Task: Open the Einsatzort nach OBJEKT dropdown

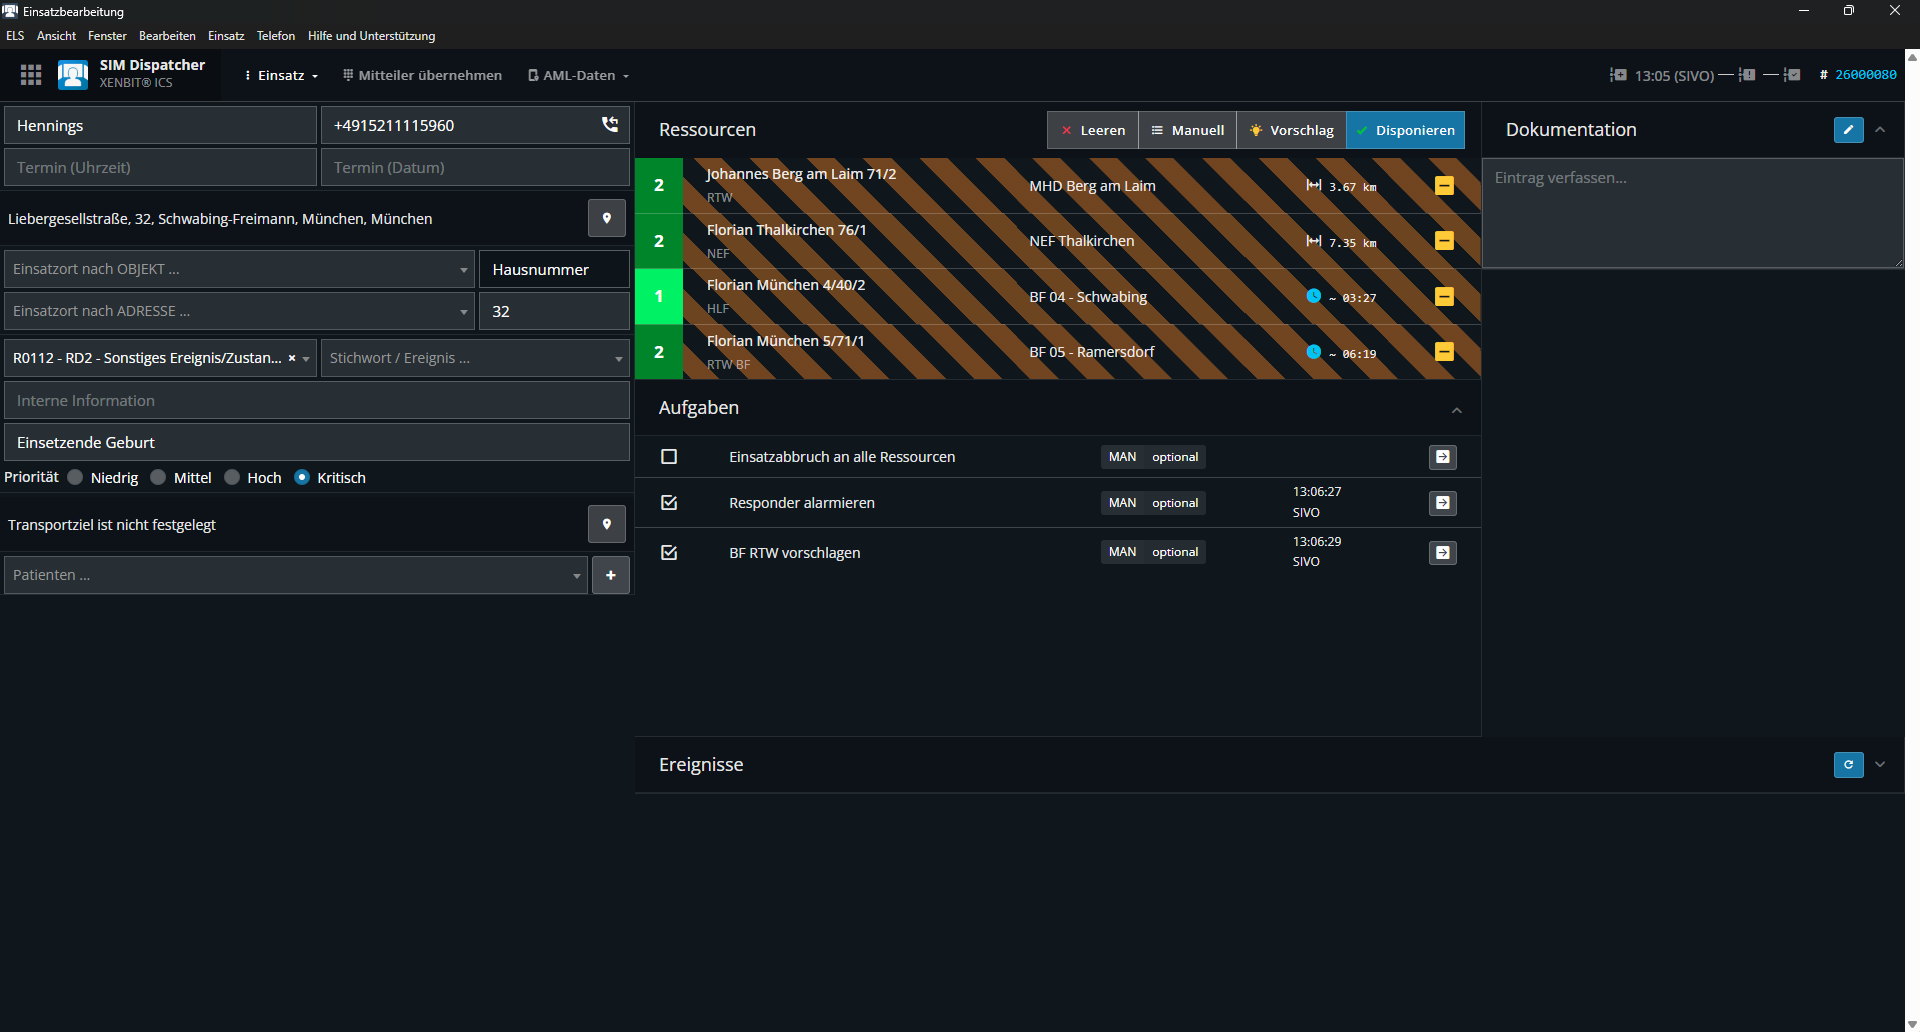Action: point(239,270)
